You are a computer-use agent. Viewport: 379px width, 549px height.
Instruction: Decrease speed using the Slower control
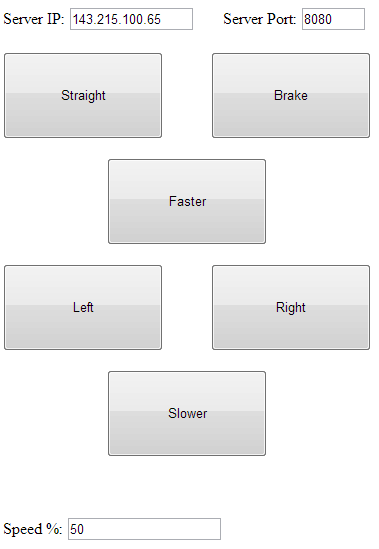click(x=187, y=414)
